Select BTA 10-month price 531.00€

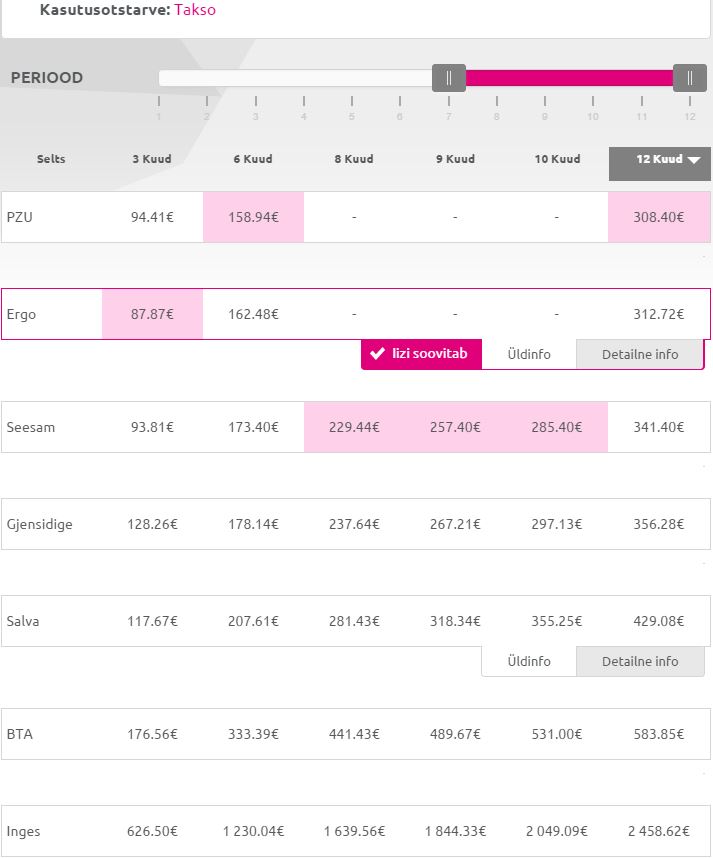click(557, 734)
